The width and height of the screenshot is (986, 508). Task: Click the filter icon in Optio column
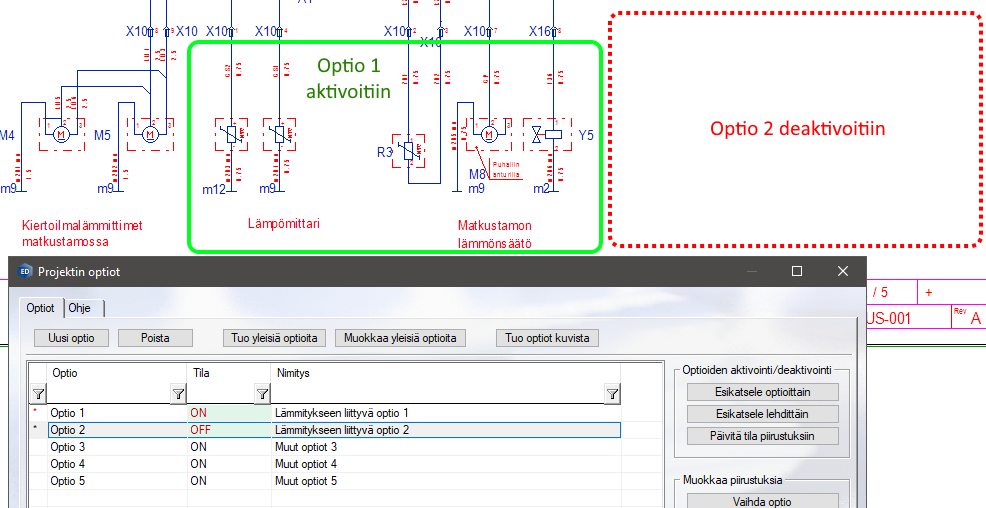point(178,394)
